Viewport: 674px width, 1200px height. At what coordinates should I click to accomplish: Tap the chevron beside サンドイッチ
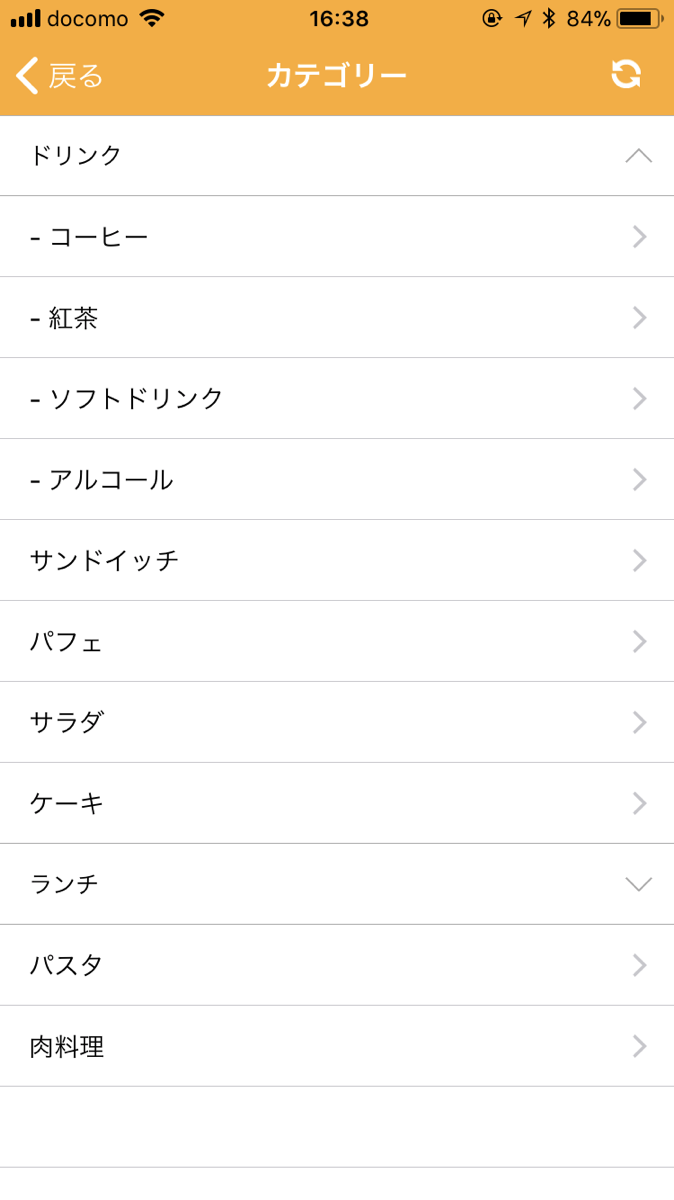coord(639,561)
